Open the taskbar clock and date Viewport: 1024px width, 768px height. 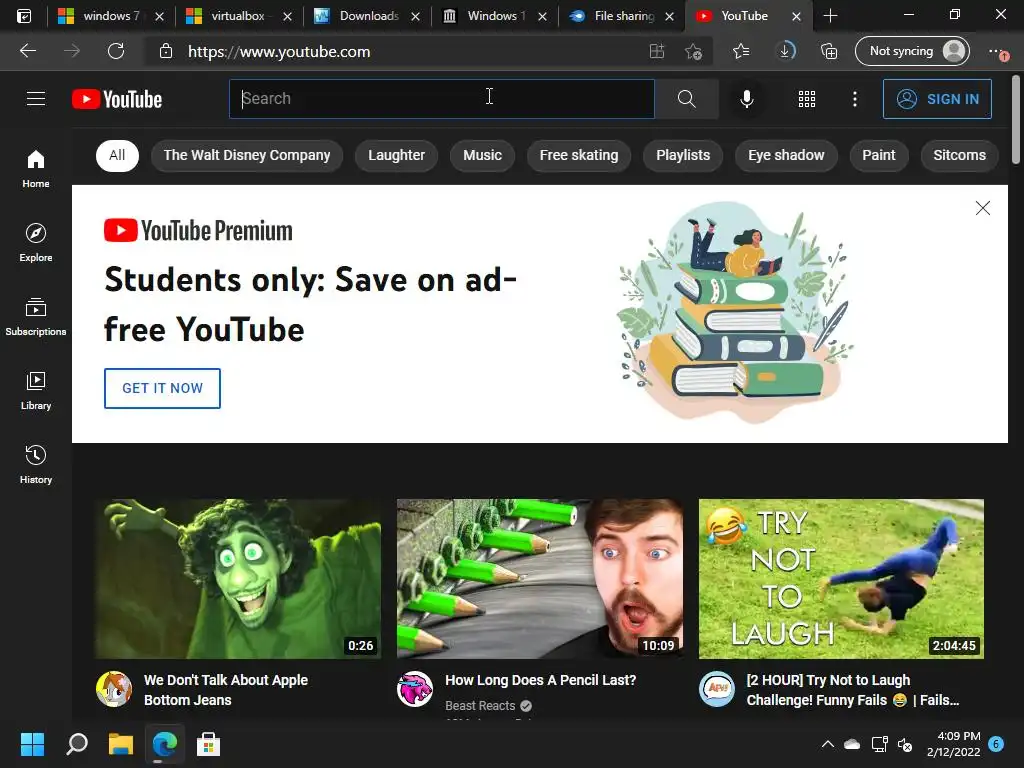tap(953, 744)
